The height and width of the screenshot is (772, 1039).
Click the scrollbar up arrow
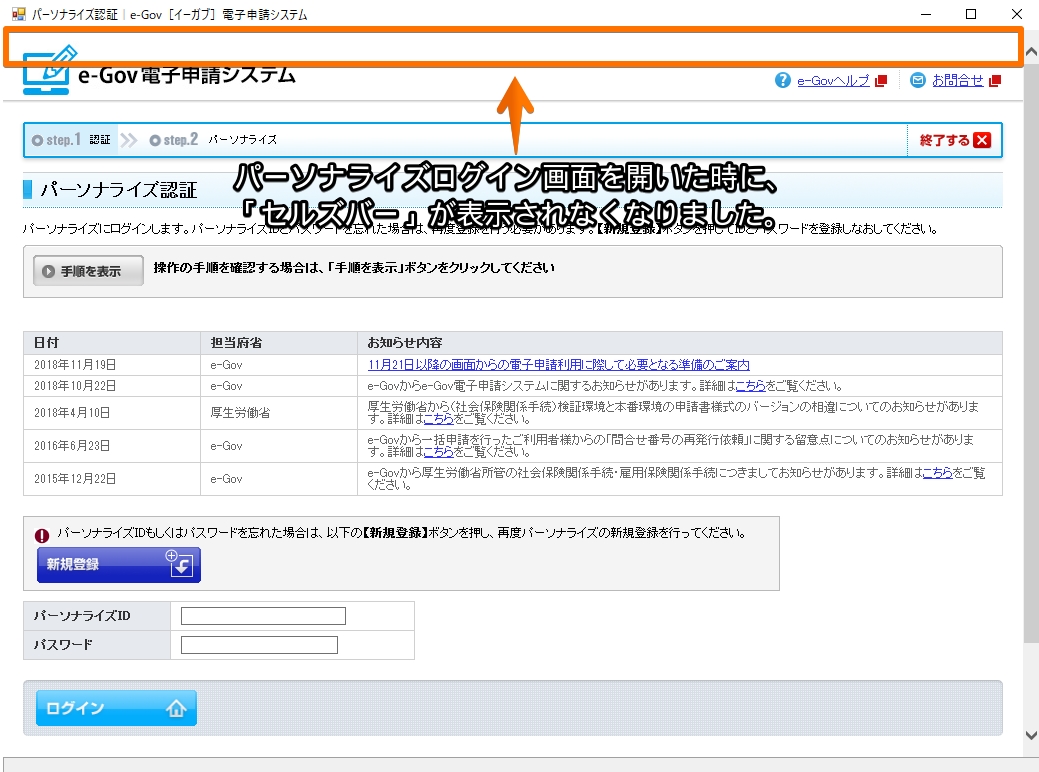1031,52
